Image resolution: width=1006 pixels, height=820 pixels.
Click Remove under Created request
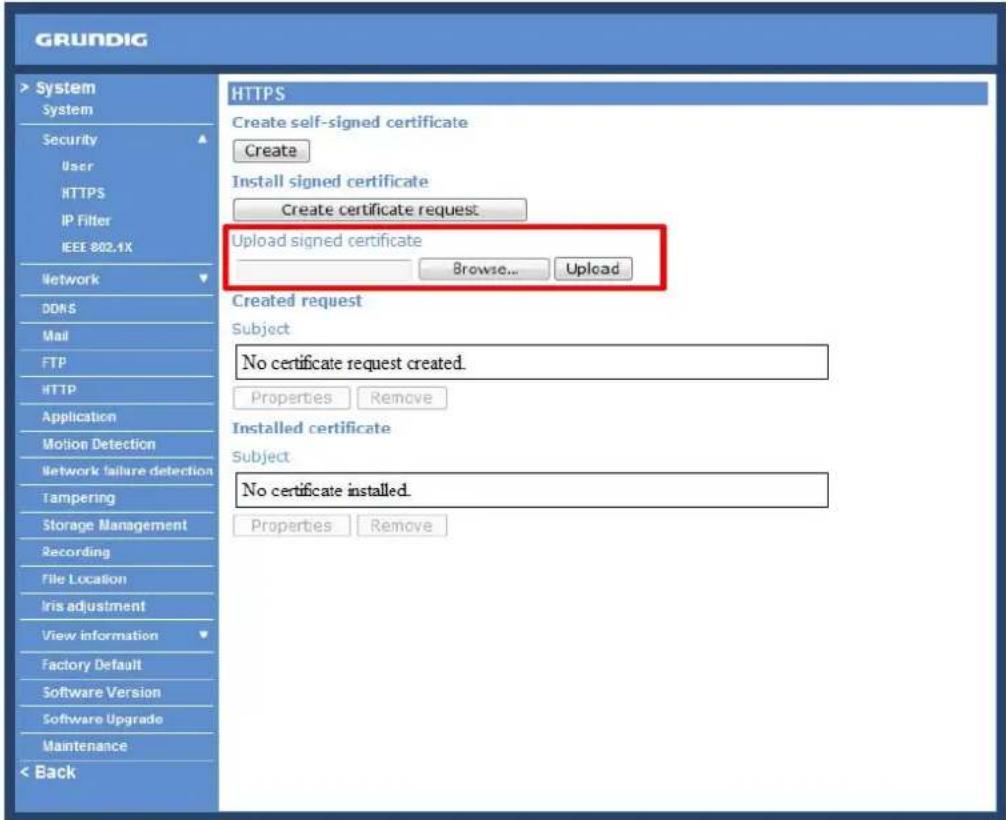(402, 398)
